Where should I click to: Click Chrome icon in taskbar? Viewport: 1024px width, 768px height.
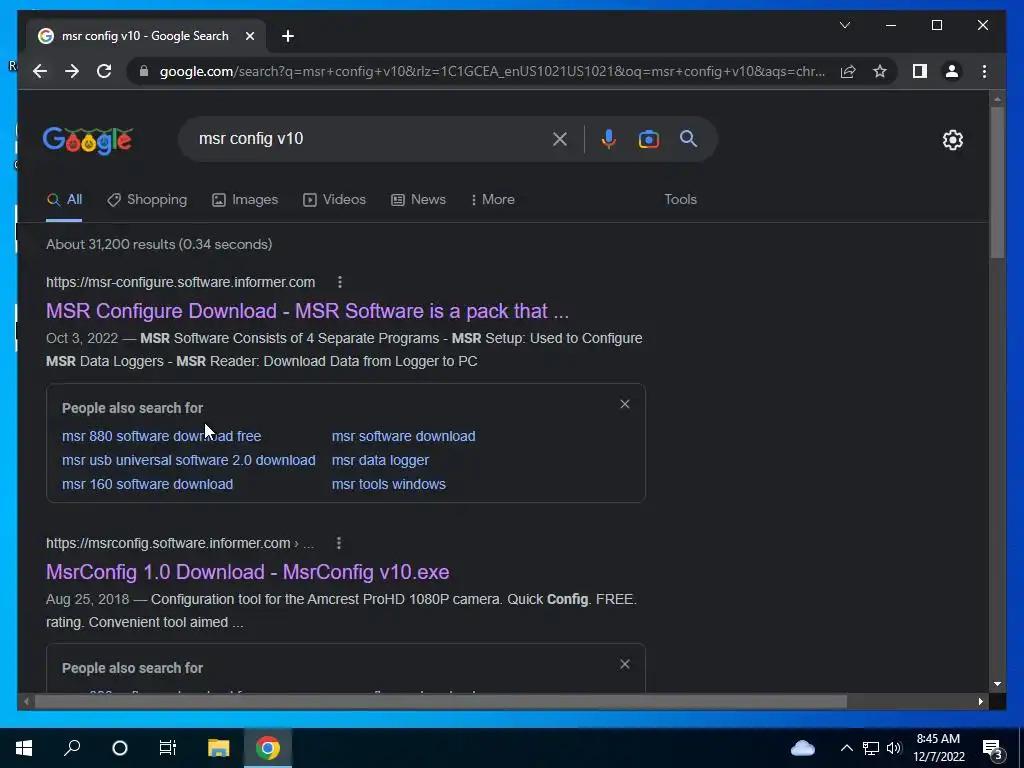[267, 748]
